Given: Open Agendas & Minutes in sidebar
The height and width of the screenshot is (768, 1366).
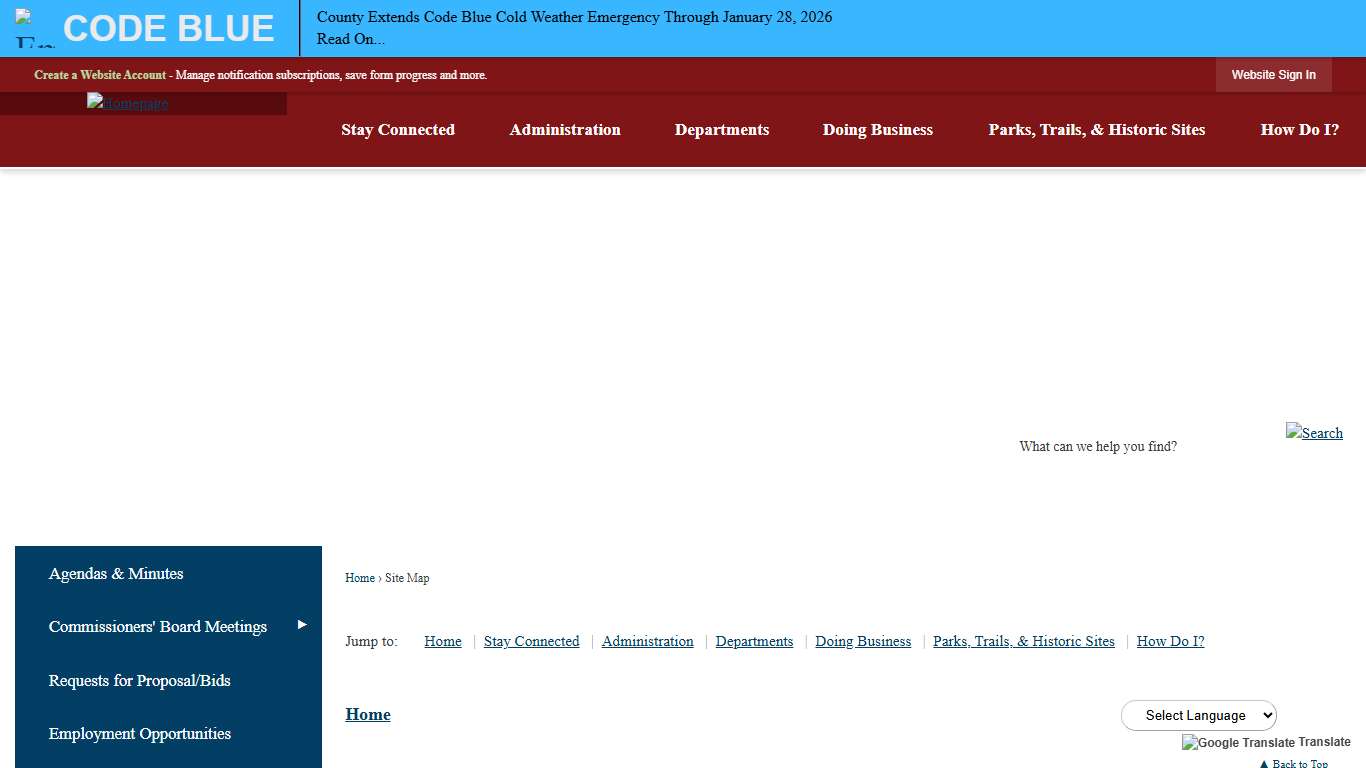Looking at the screenshot, I should (x=116, y=573).
